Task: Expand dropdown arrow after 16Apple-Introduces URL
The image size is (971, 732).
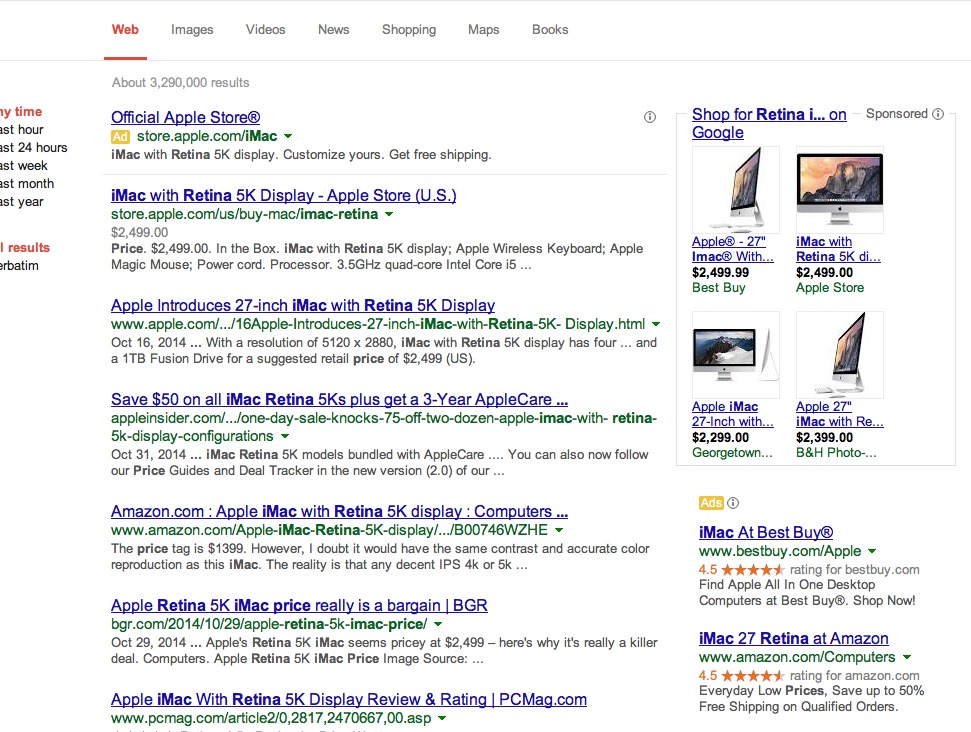Action: tap(656, 324)
